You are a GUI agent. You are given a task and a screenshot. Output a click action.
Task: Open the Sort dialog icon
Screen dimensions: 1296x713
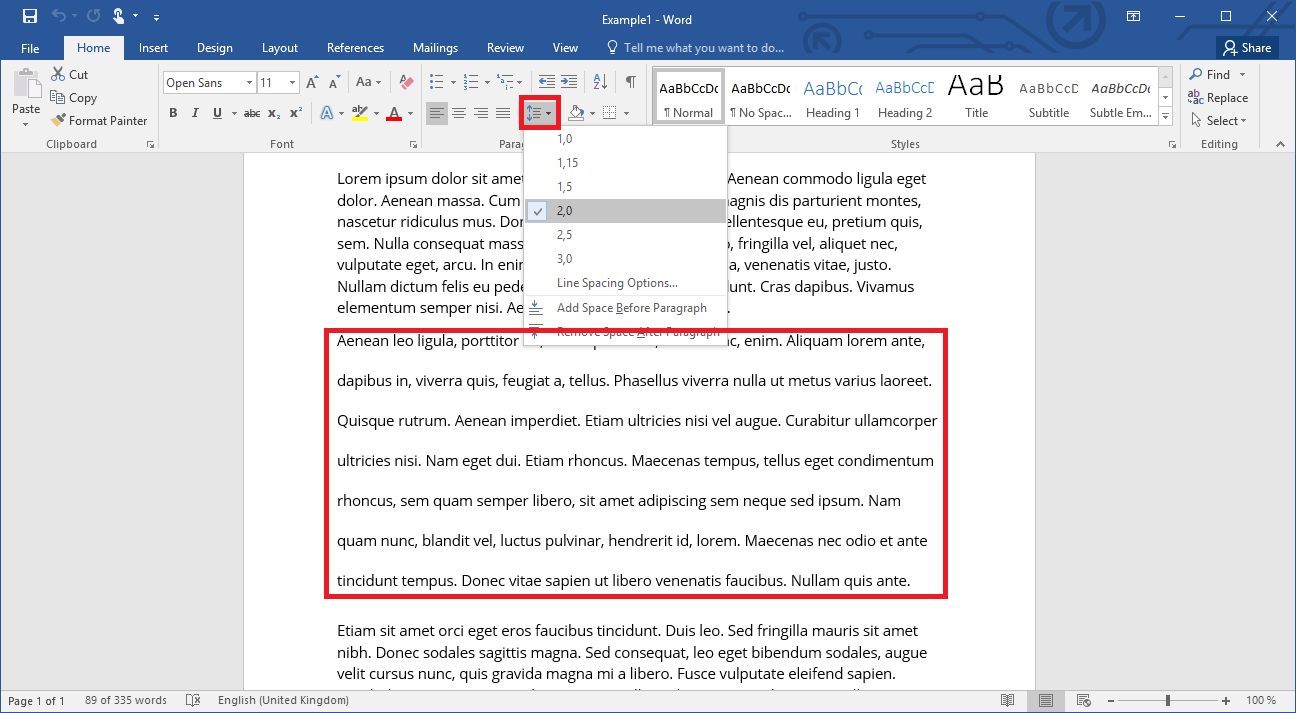point(599,82)
